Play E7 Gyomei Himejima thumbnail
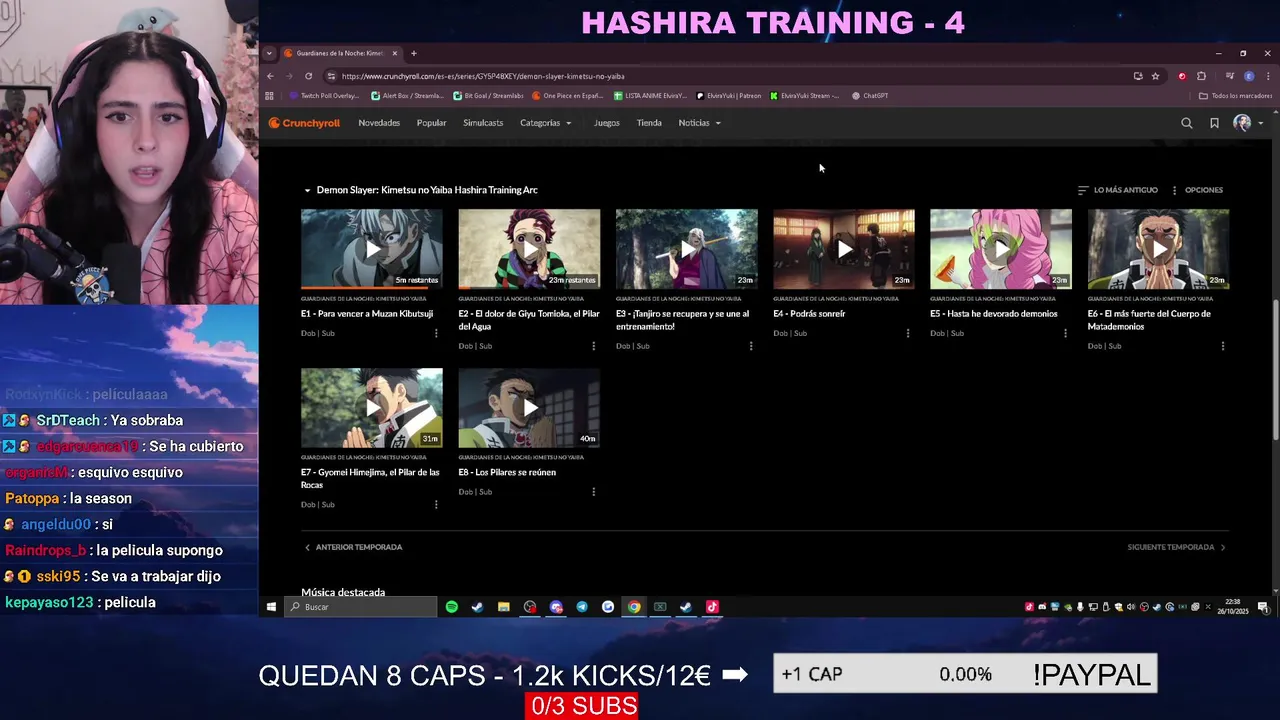This screenshot has height=720, width=1280. 372,408
